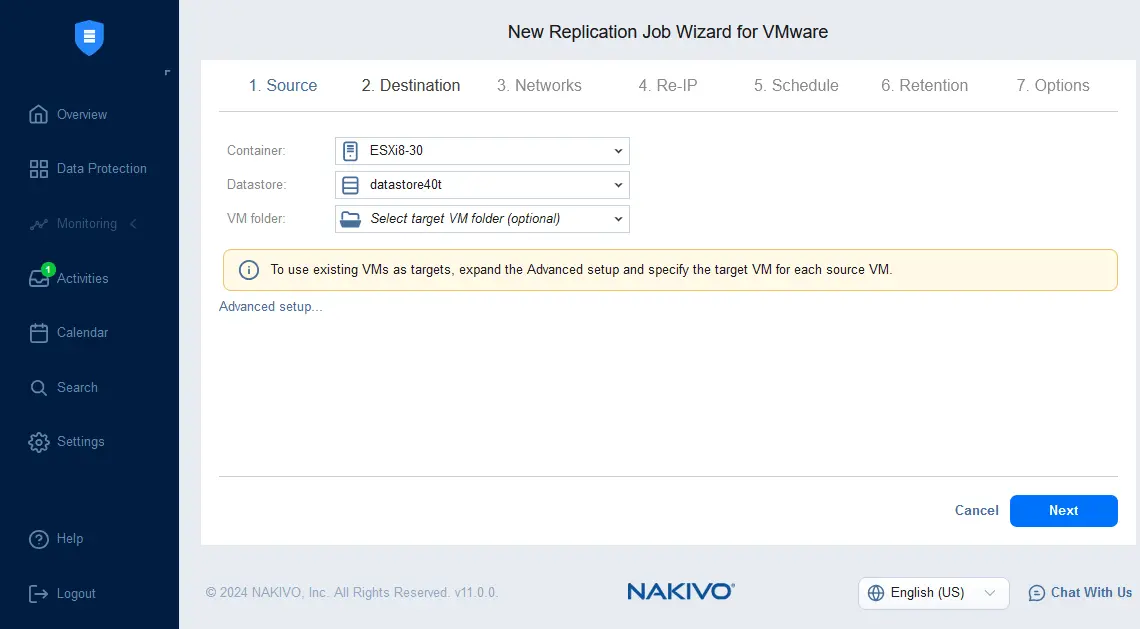Open the English (US) language dropdown

point(934,593)
